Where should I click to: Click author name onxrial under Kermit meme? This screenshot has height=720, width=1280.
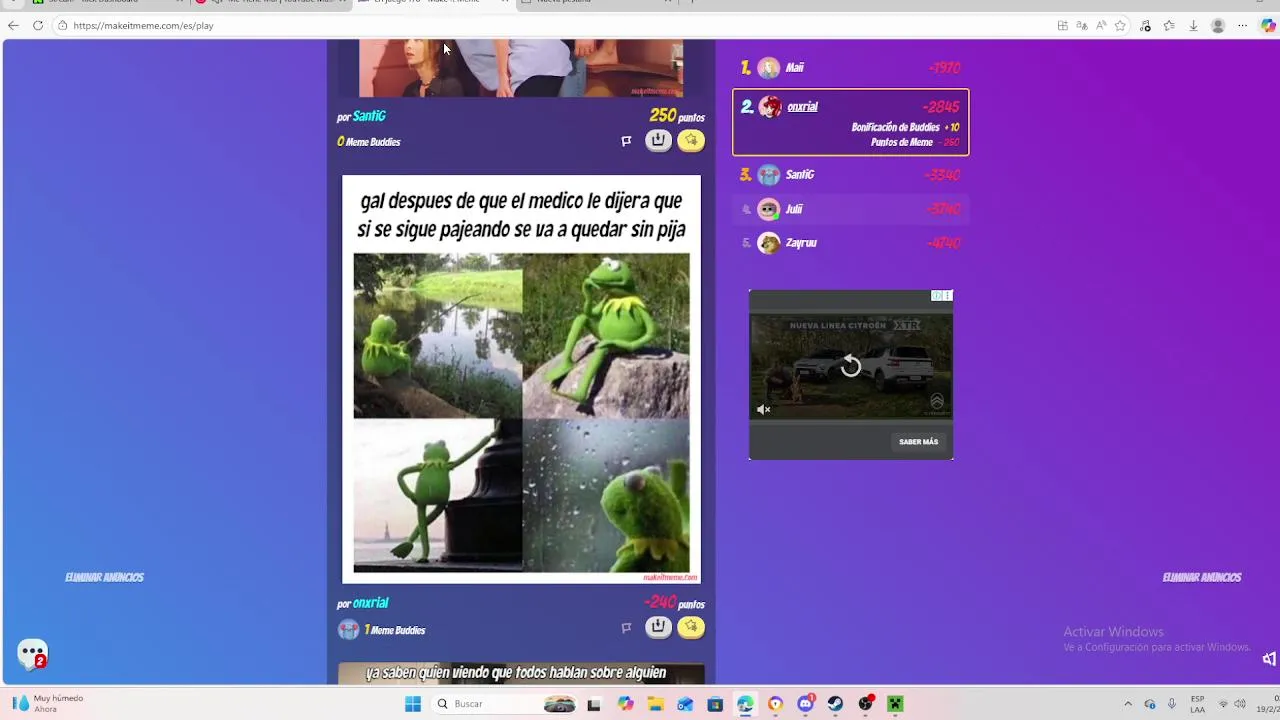(x=370, y=603)
